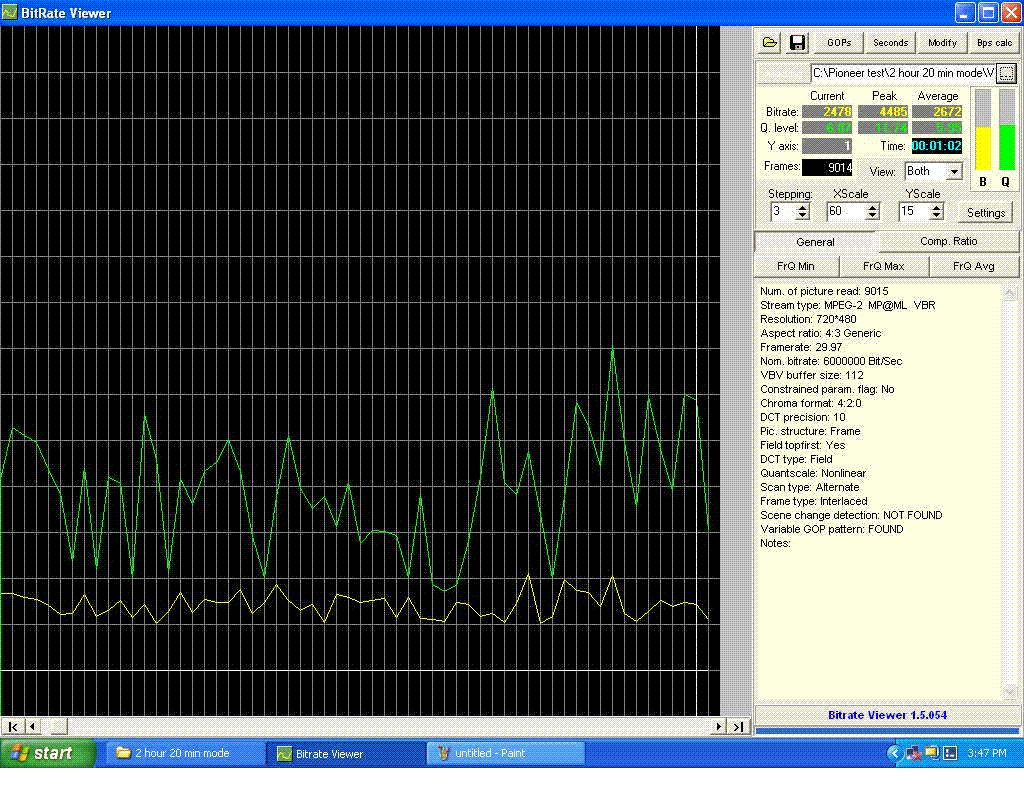Image resolution: width=1024 pixels, height=800 pixels.
Task: Jump to graph end with last-frame button
Action: (x=739, y=726)
